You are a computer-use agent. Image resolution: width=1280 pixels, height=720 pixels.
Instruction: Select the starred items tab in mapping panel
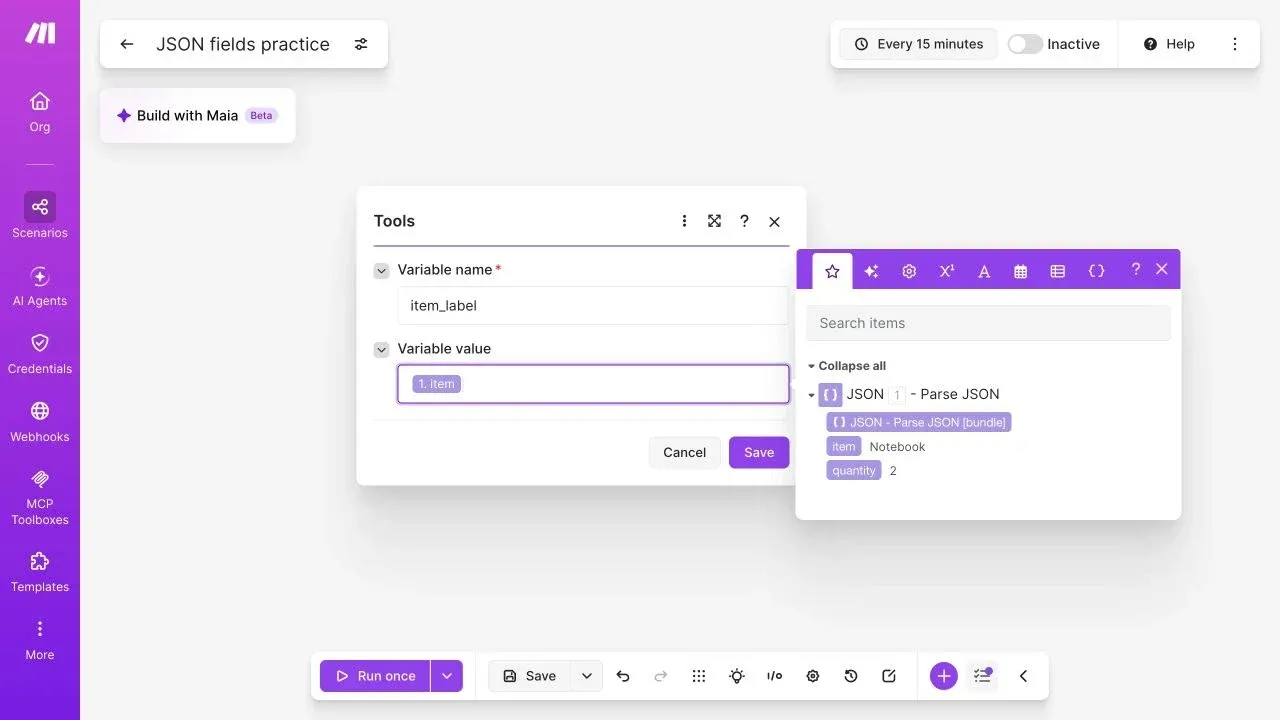point(832,271)
